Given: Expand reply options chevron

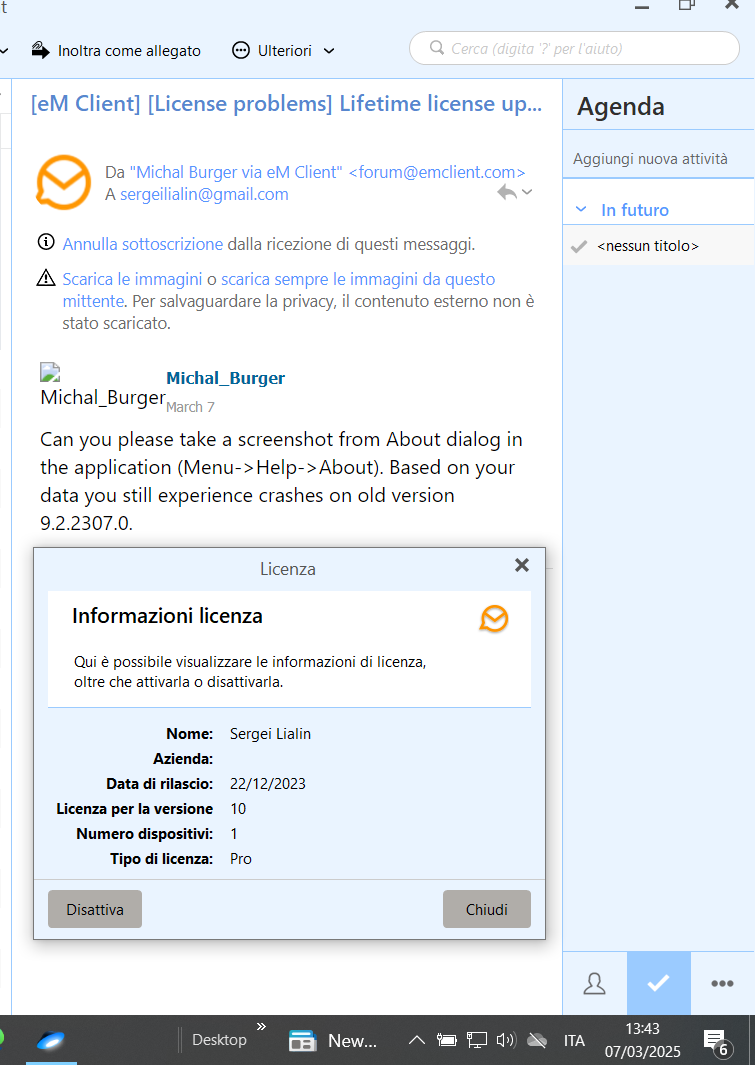Looking at the screenshot, I should coord(528,192).
